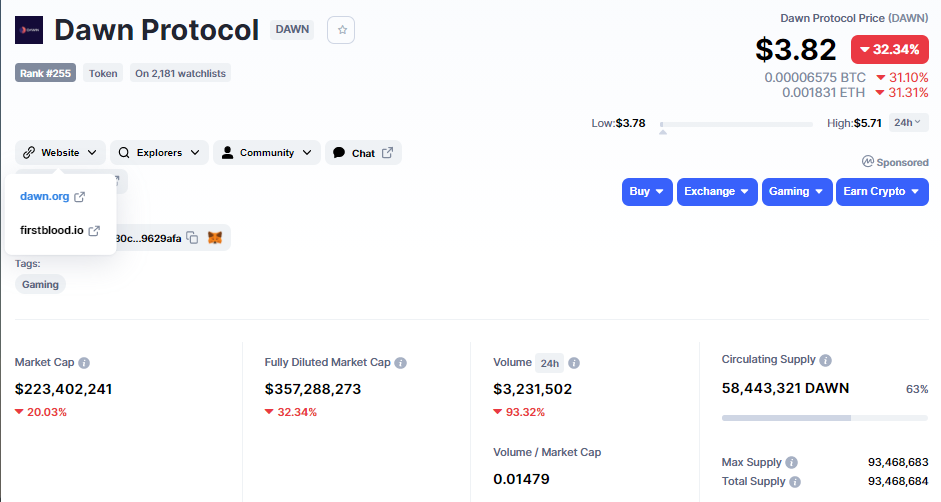Click the red 32.34% change badge
Screen dimensions: 941x502
click(890, 49)
